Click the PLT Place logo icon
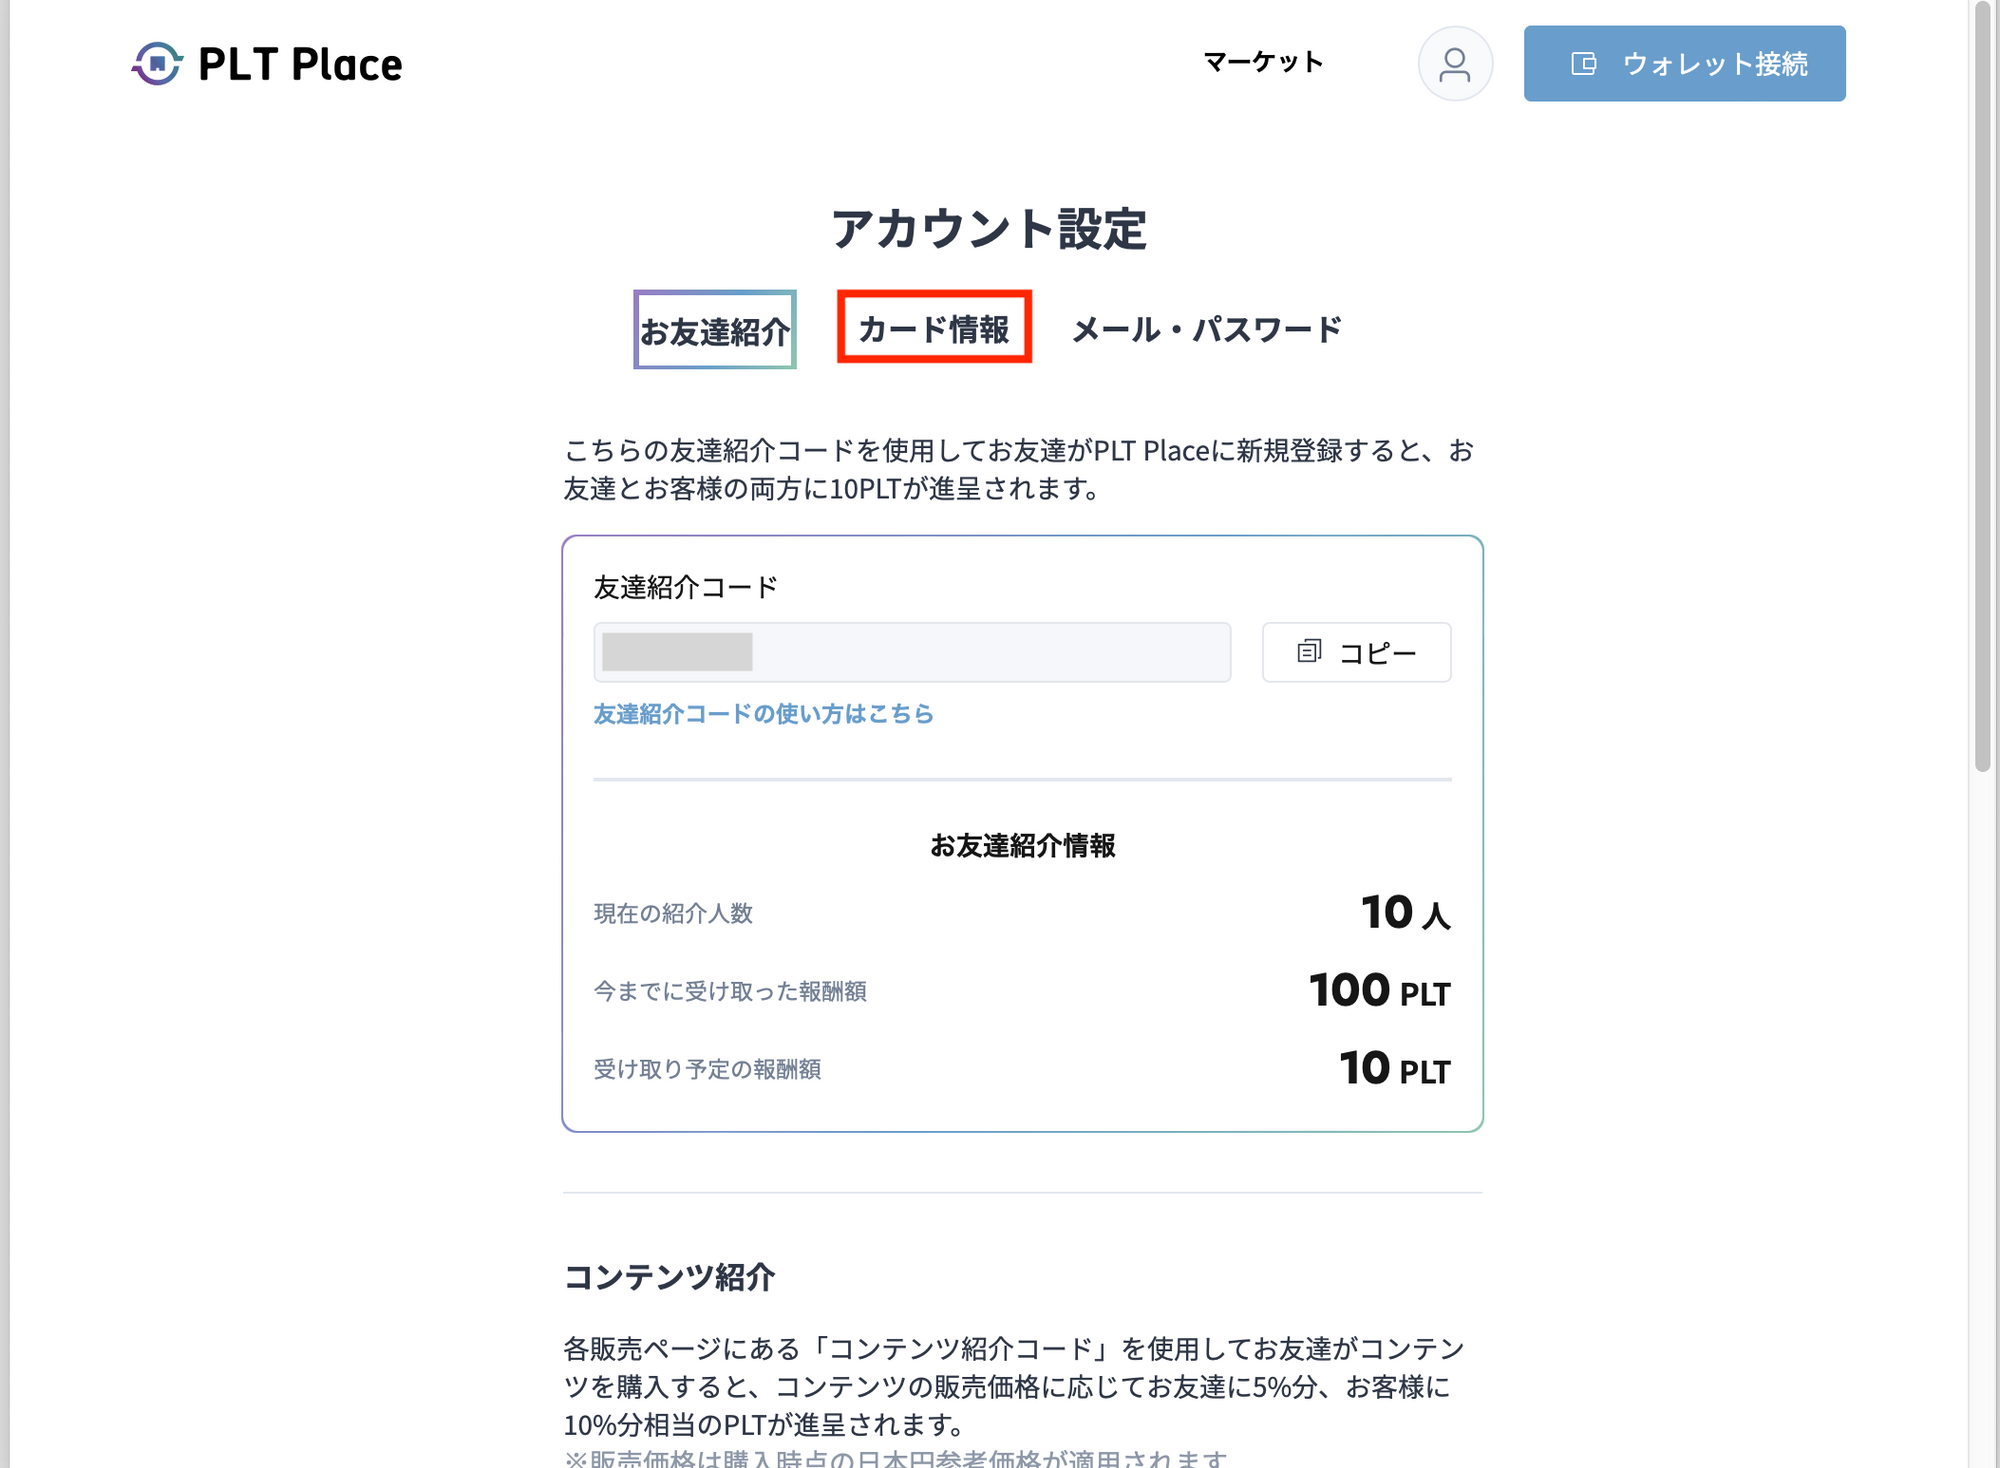This screenshot has height=1468, width=2000. (x=157, y=64)
